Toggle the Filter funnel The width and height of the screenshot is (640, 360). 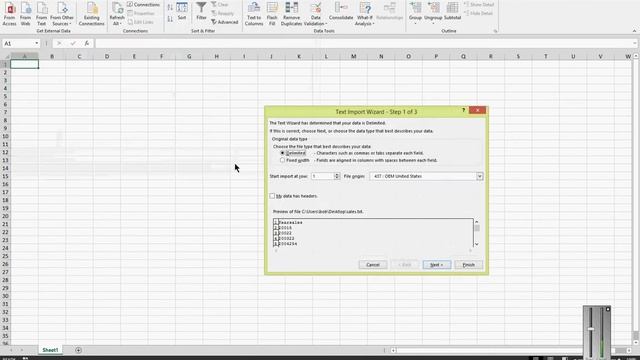(201, 11)
